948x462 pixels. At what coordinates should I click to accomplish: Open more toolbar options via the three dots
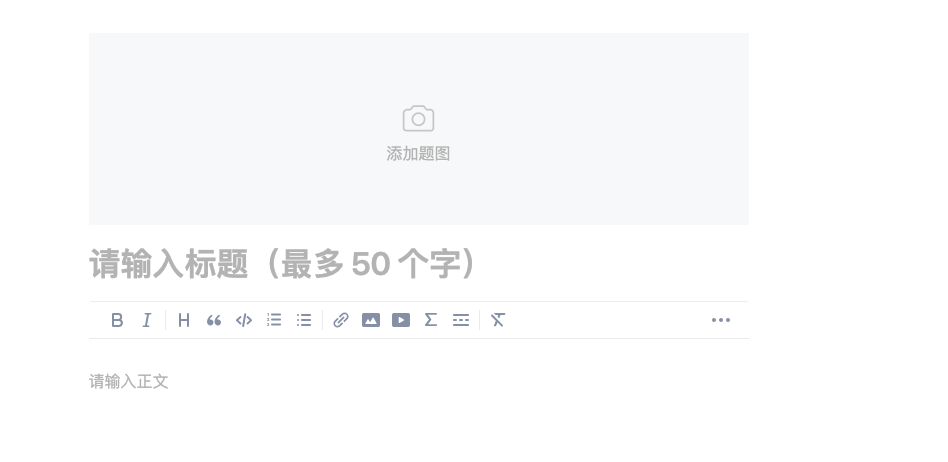pyautogui.click(x=721, y=320)
